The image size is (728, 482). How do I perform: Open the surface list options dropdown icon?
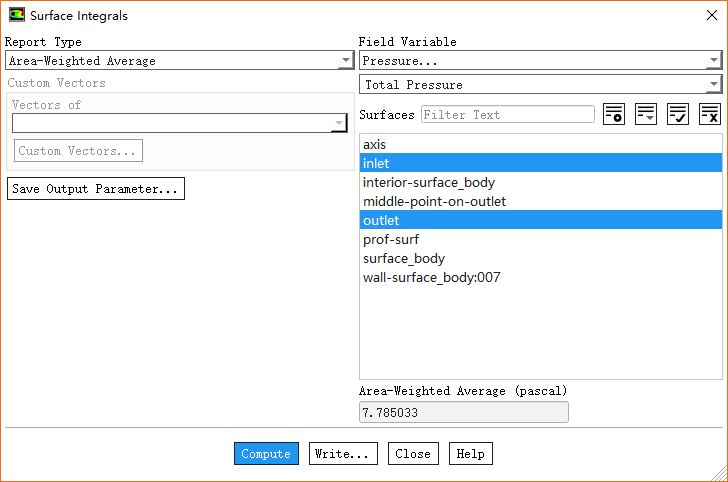tap(646, 114)
